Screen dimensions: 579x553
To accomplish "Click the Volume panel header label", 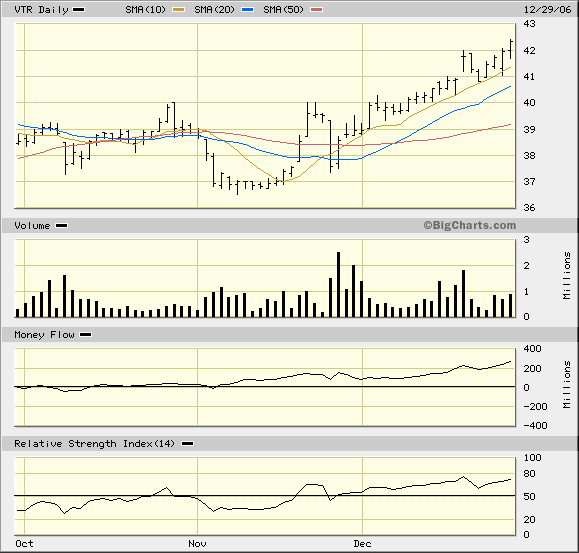I will point(32,226).
